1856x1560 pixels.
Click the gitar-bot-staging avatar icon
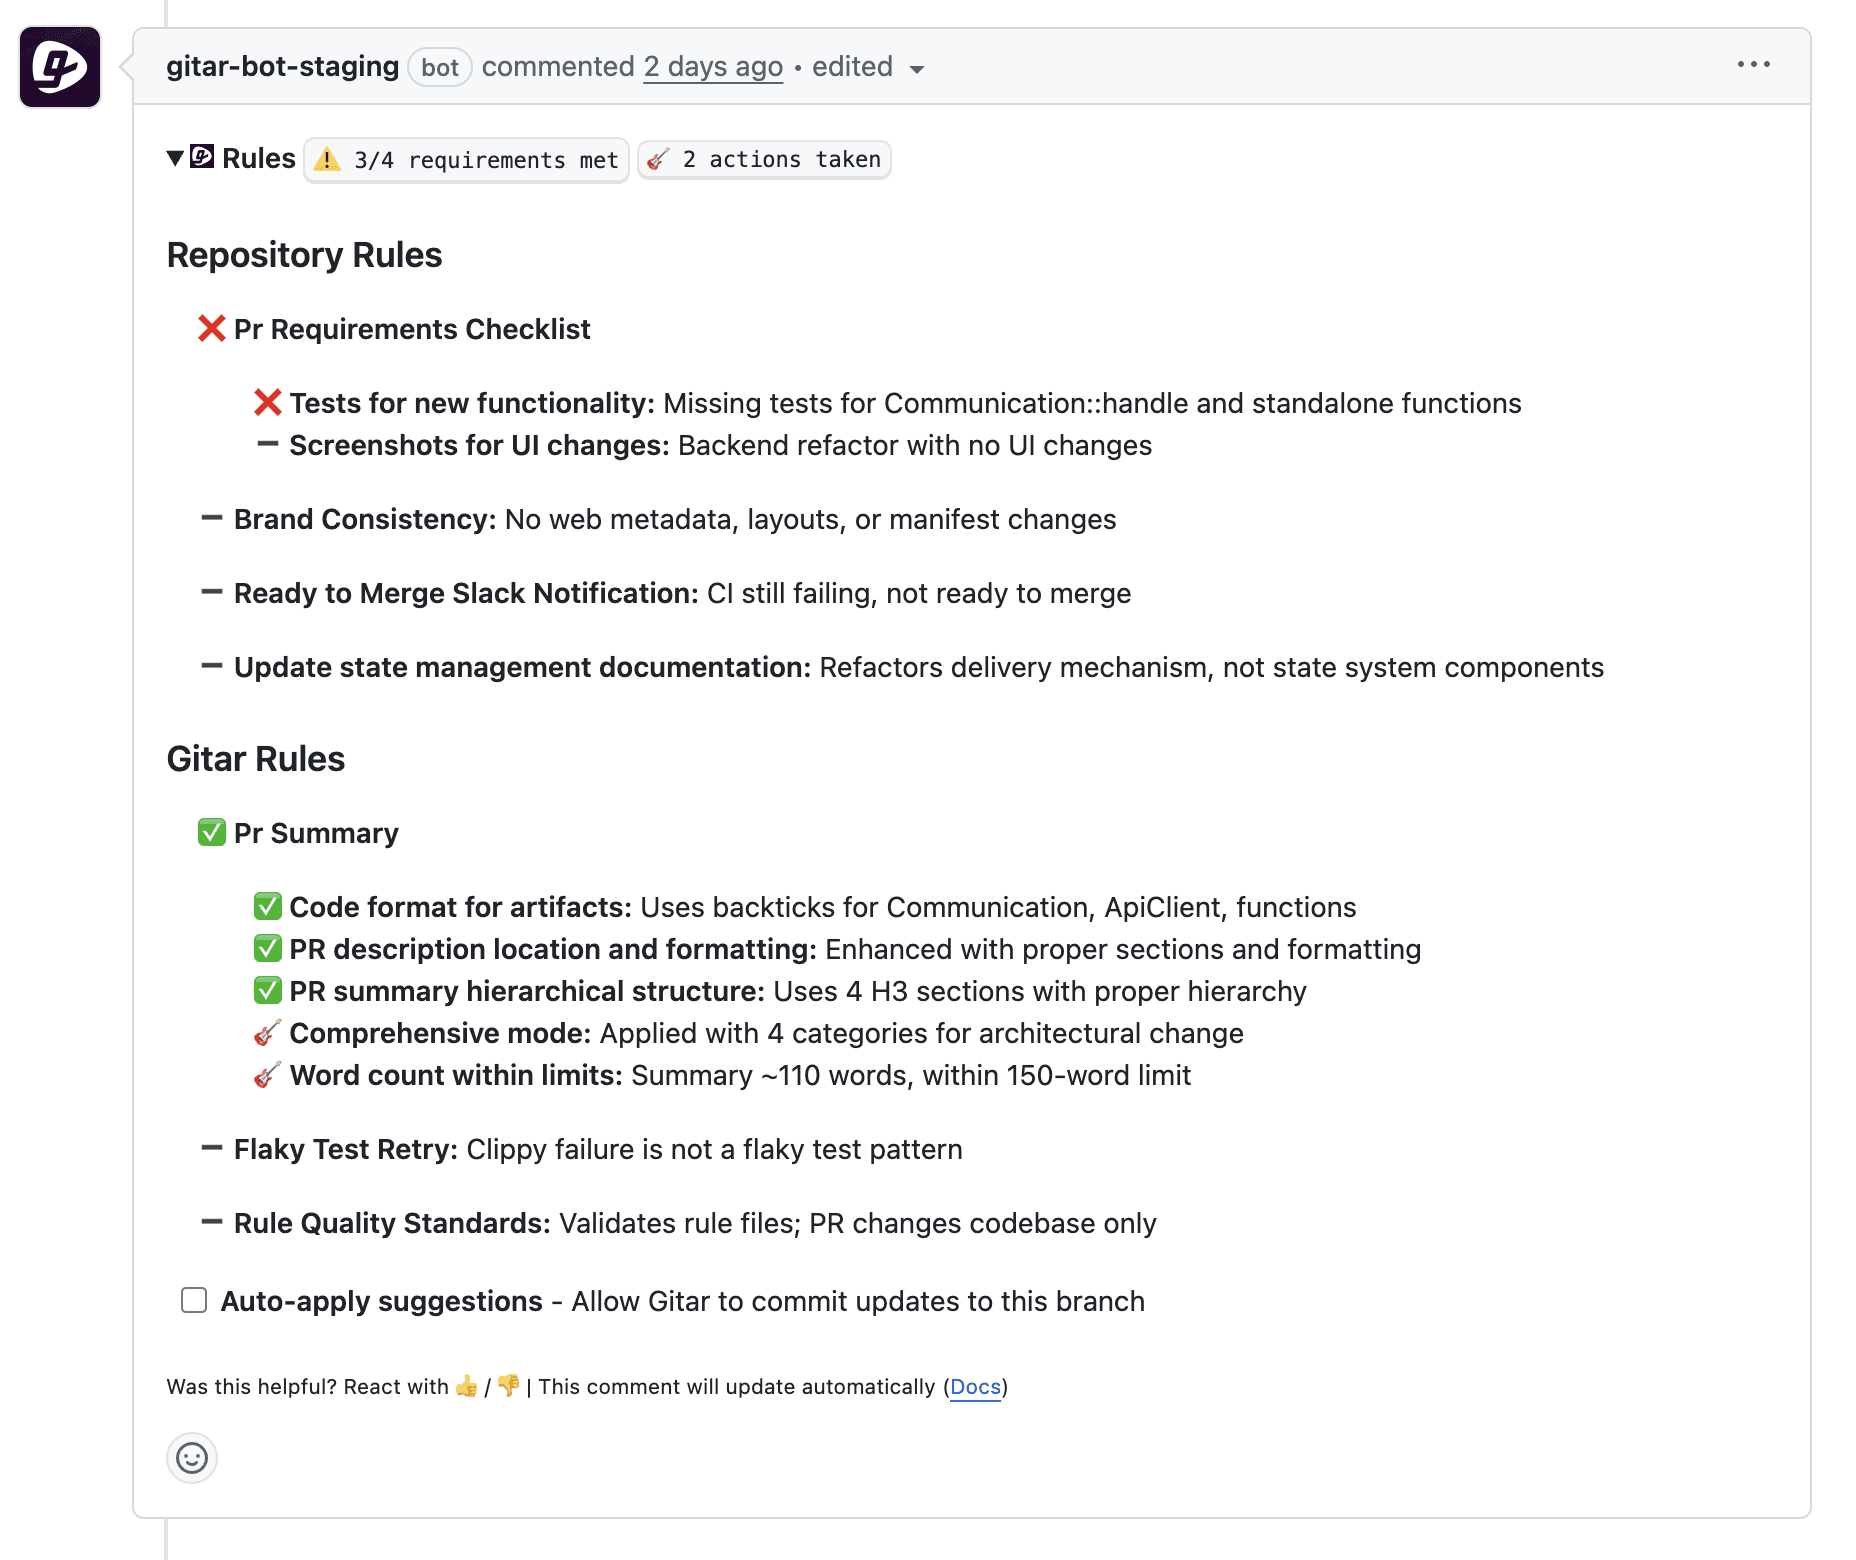tap(60, 67)
